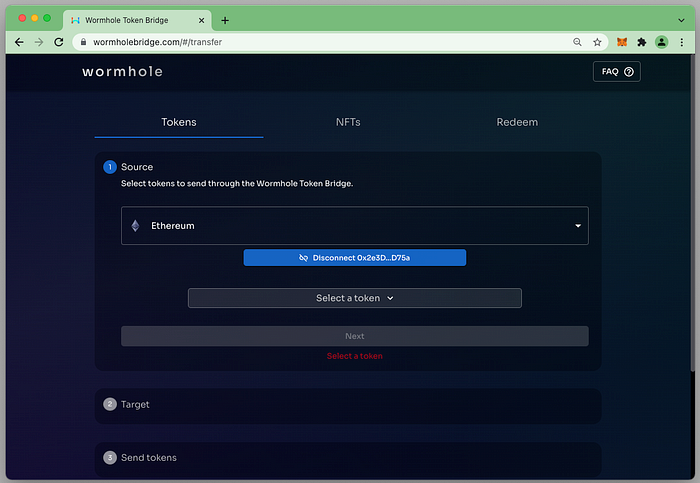
Task: Expand the tab search chevron
Action: [x=681, y=20]
